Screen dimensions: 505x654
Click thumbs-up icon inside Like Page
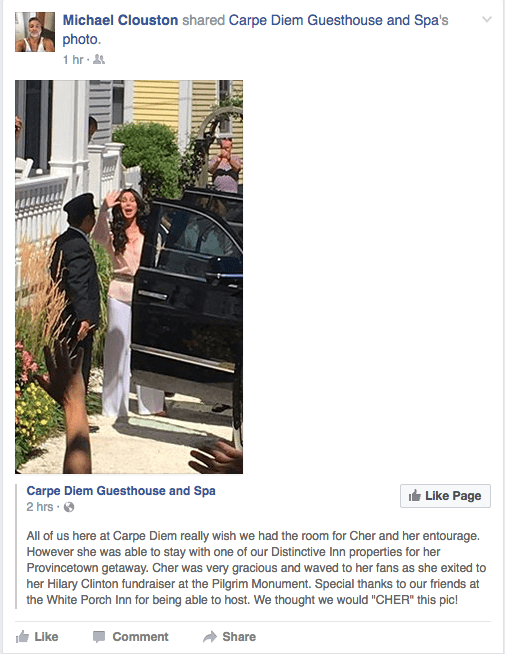[415, 496]
